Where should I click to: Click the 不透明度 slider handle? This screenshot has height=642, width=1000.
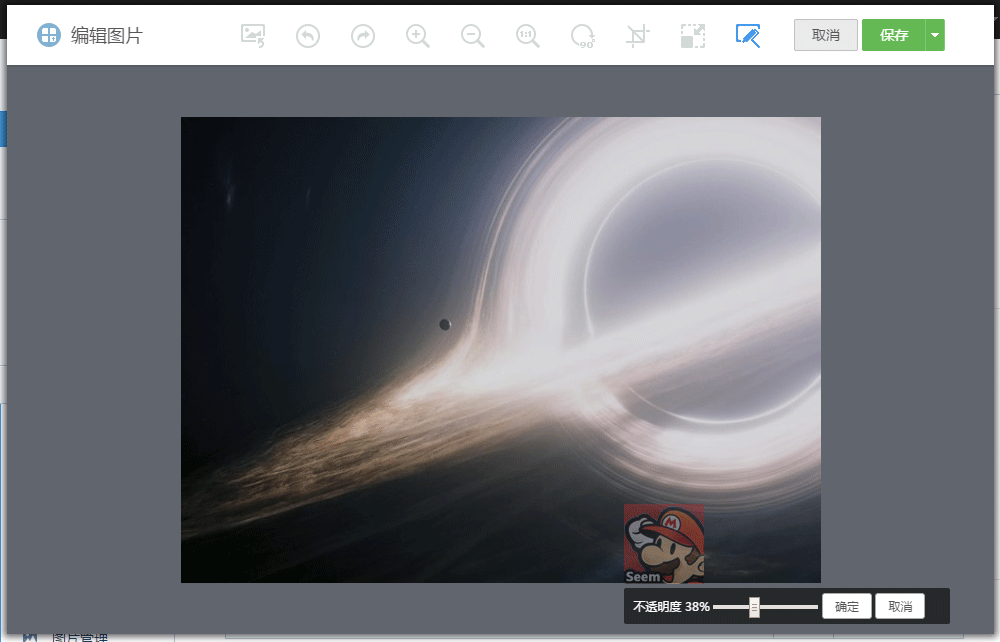754,607
